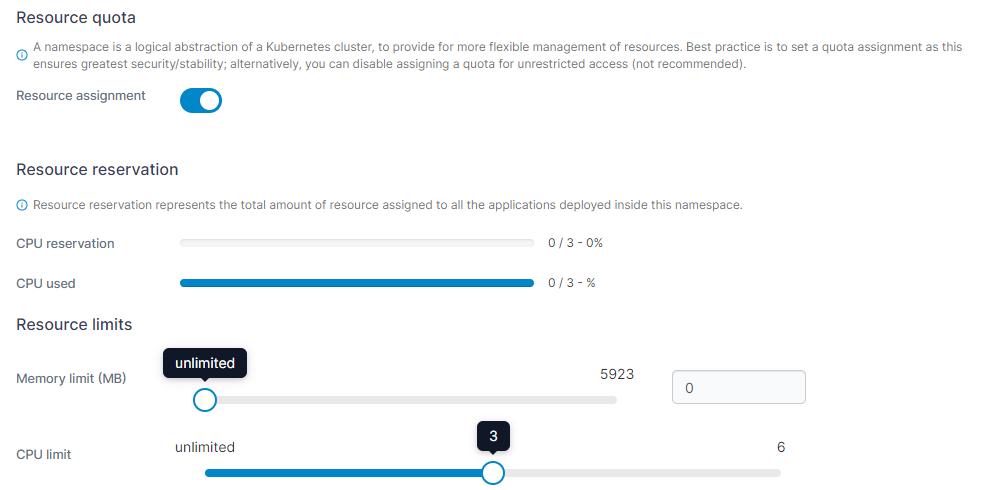Click the CPU reservation progress bar
This screenshot has height=490, width=984.
coord(356,243)
